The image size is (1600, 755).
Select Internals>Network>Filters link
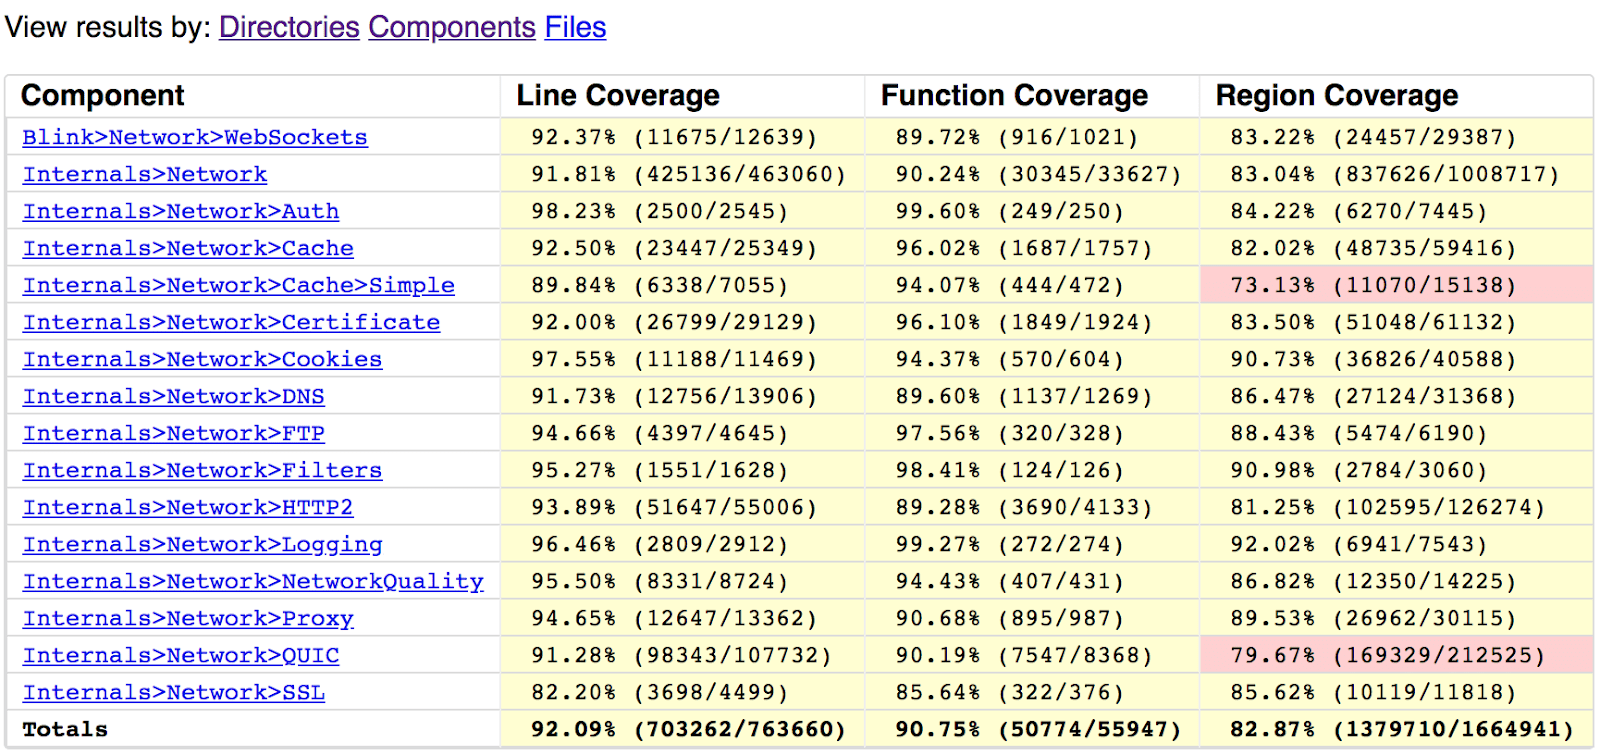point(202,470)
